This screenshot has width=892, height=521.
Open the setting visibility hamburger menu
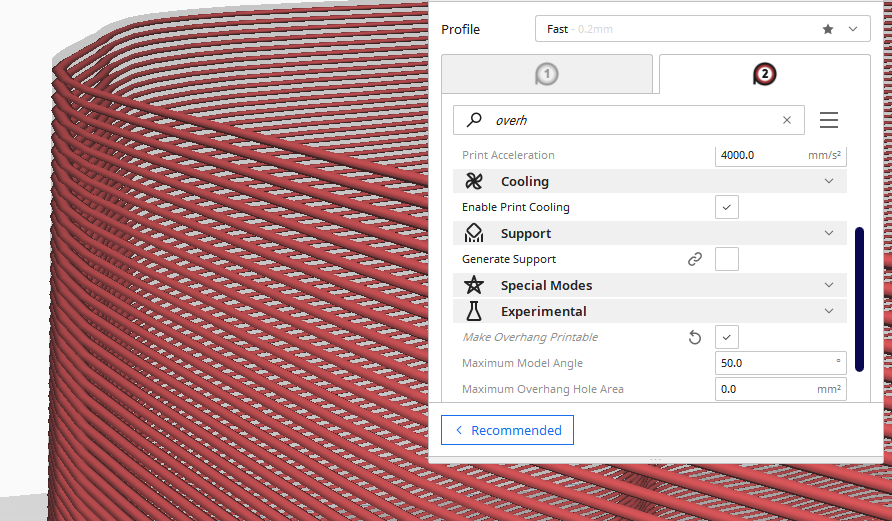pyautogui.click(x=829, y=120)
